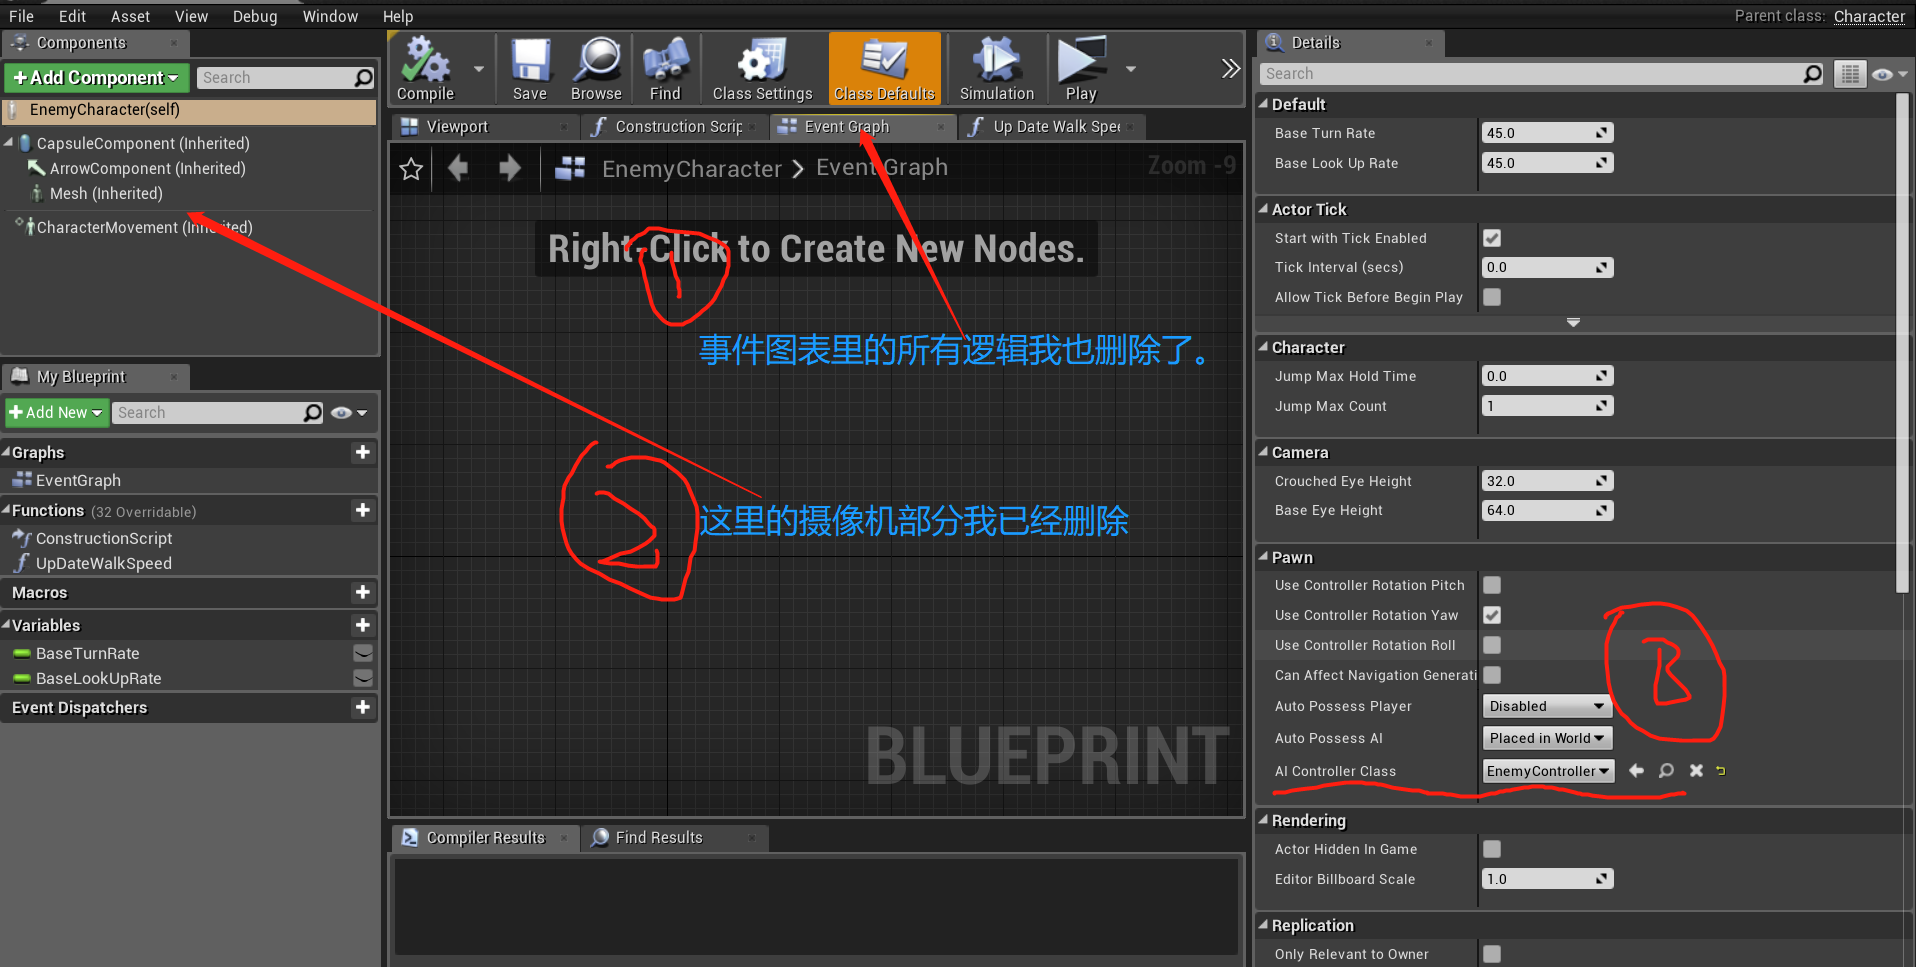The image size is (1916, 967).
Task: Enable Use Controller Rotation Pitch
Action: (x=1492, y=585)
